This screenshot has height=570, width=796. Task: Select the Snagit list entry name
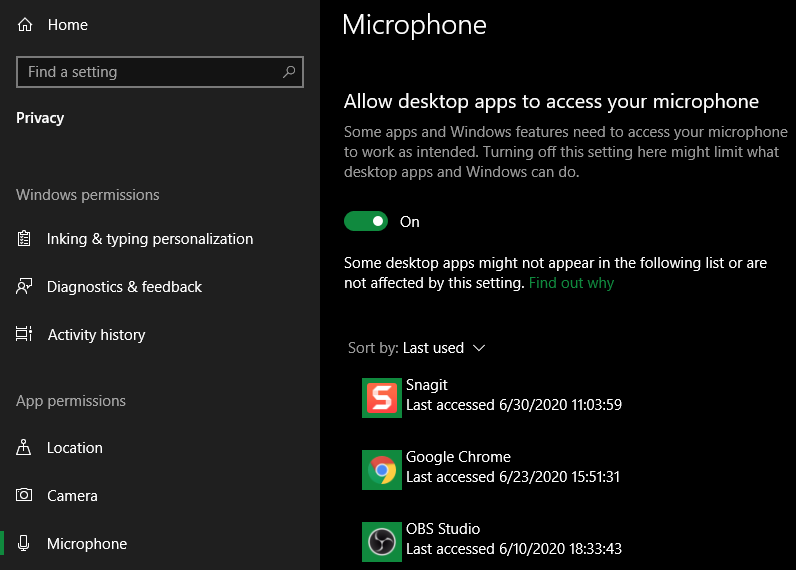427,385
